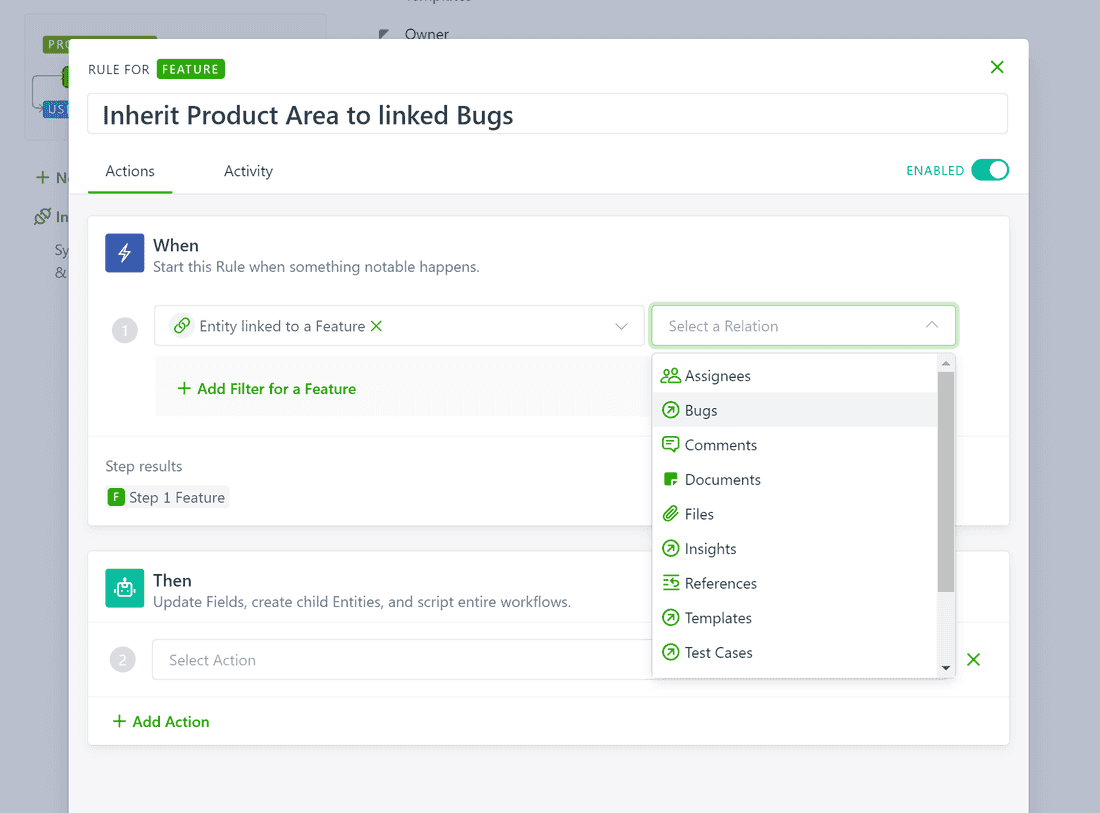Click the Add Action link
Screen dimensions: 1100x813
tap(161, 722)
